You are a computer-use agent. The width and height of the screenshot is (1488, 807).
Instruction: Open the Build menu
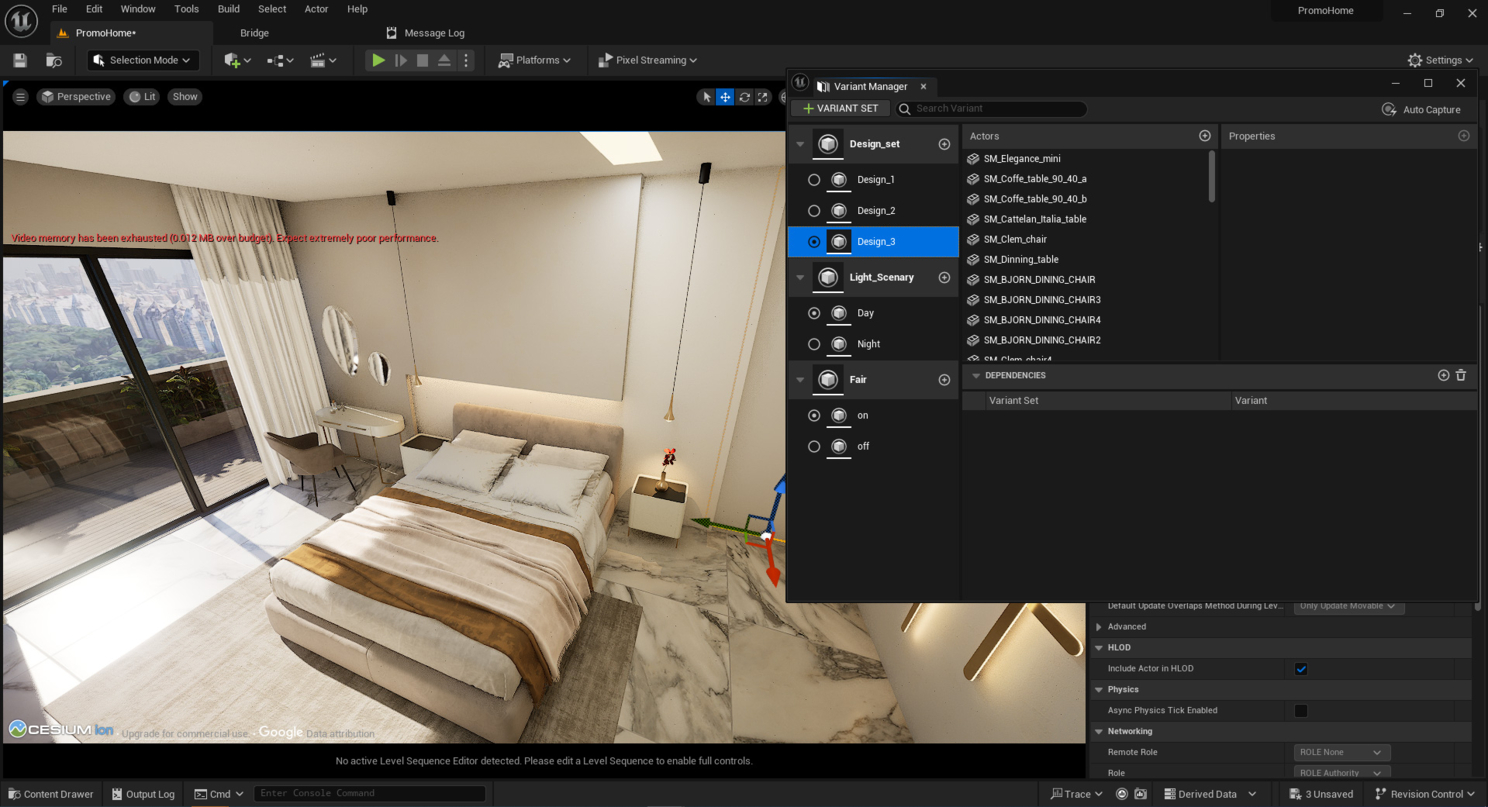click(x=228, y=9)
